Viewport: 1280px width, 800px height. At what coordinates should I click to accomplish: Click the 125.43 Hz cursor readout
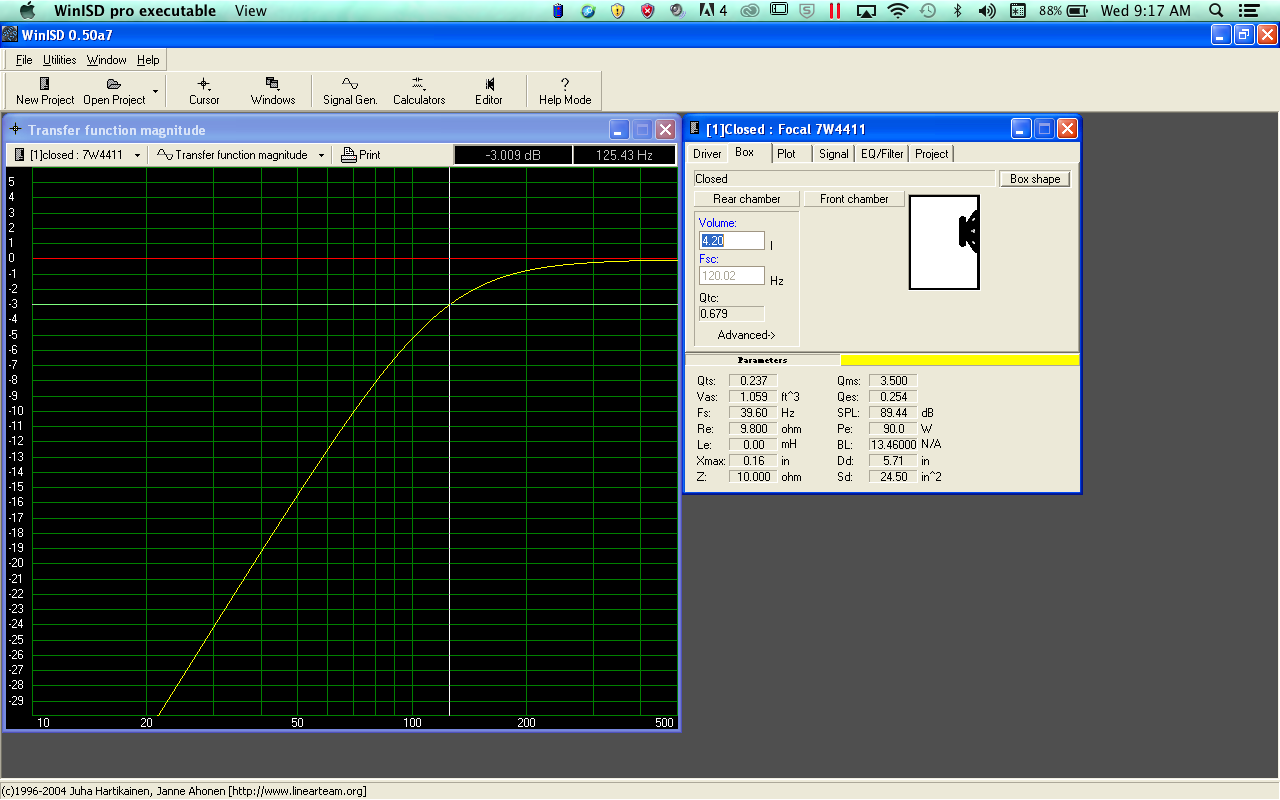click(x=624, y=155)
